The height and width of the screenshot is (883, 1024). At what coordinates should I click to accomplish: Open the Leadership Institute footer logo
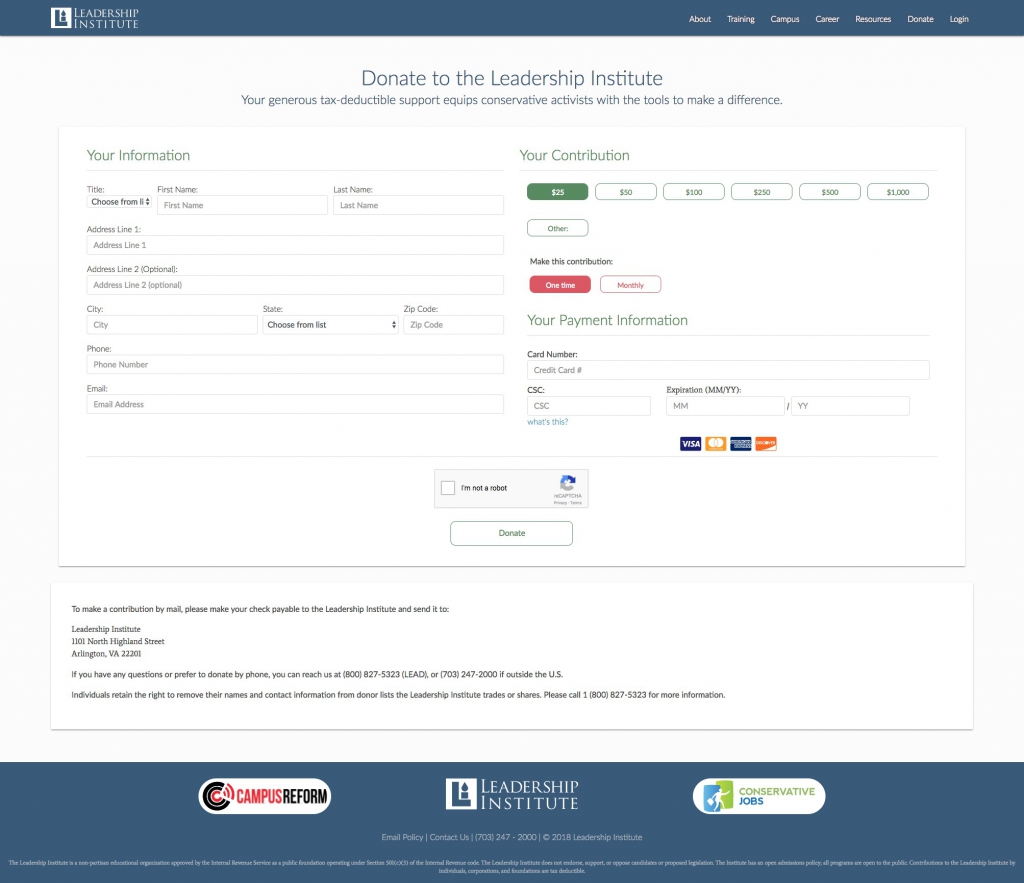click(x=512, y=794)
